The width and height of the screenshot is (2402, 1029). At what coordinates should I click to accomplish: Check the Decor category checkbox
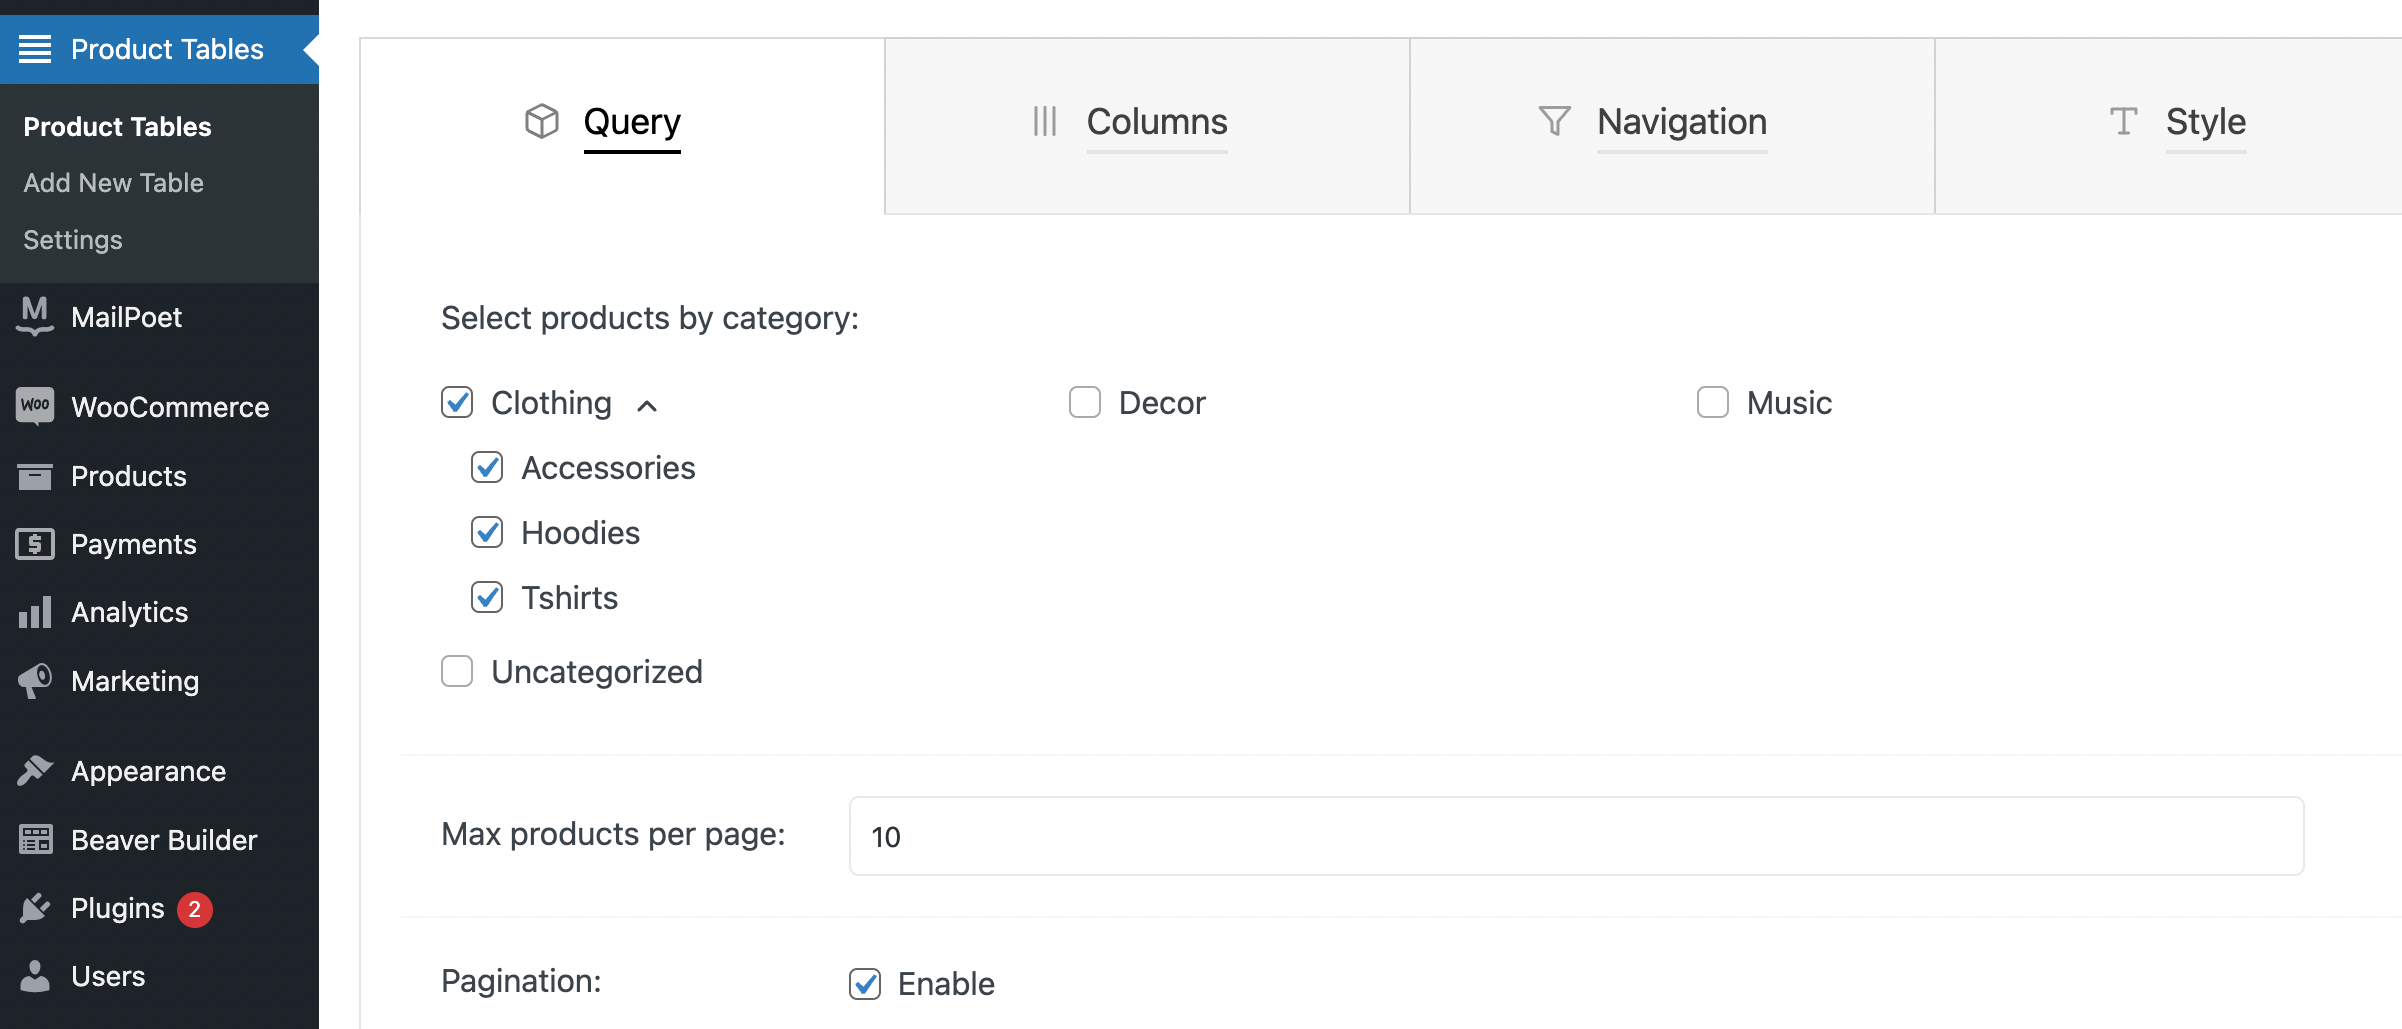(x=1085, y=402)
